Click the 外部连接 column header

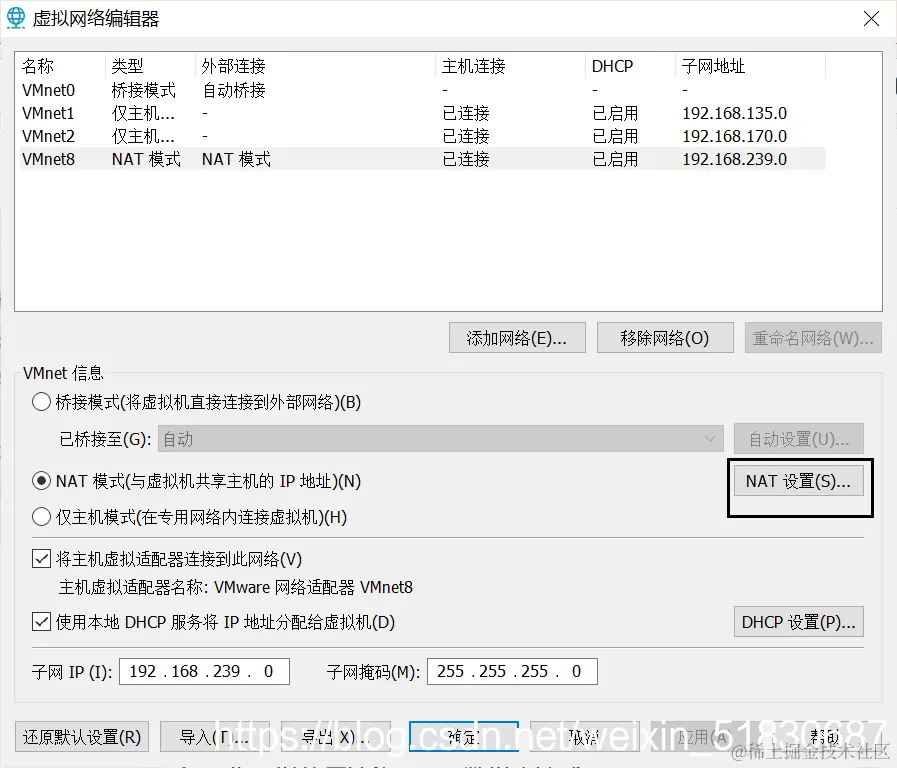point(315,66)
